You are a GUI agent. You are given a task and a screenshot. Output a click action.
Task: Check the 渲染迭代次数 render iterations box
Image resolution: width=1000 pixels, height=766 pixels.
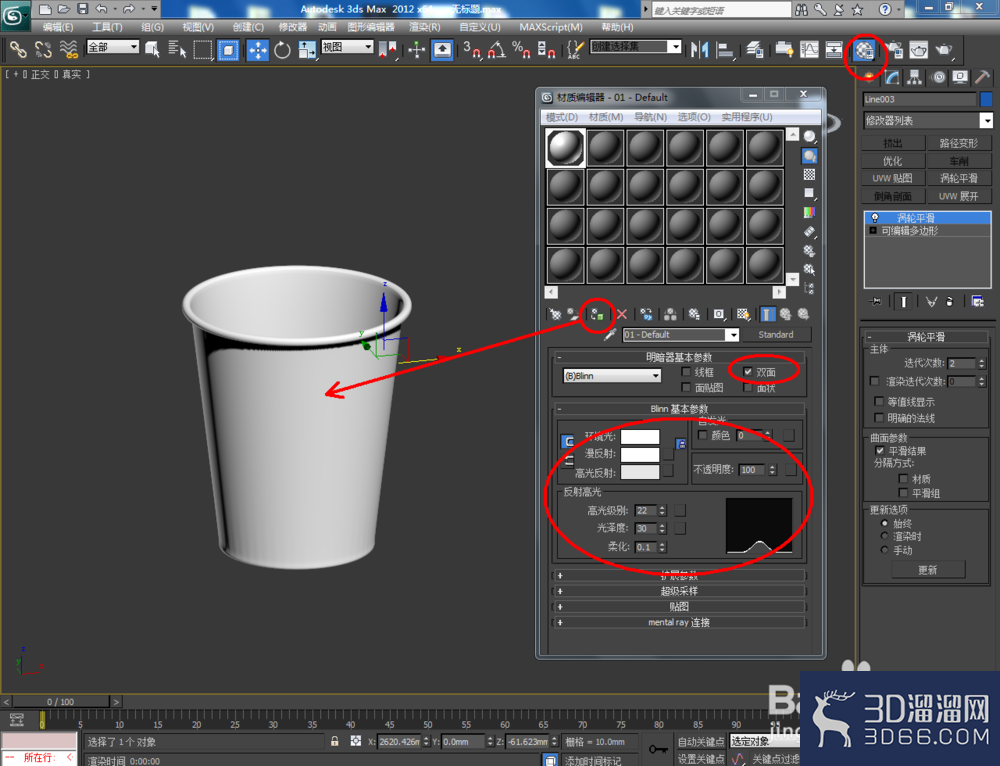(x=874, y=381)
